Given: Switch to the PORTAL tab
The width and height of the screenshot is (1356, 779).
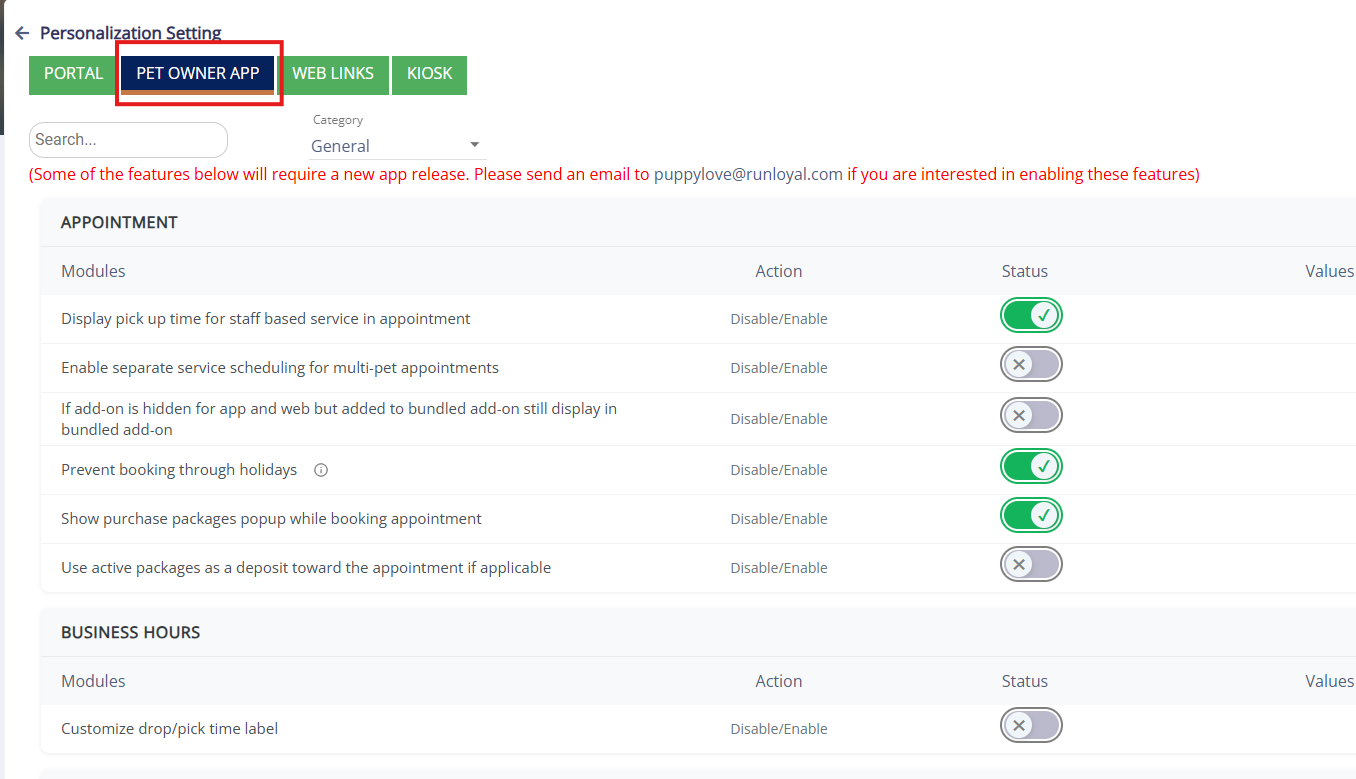Looking at the screenshot, I should click(x=74, y=74).
